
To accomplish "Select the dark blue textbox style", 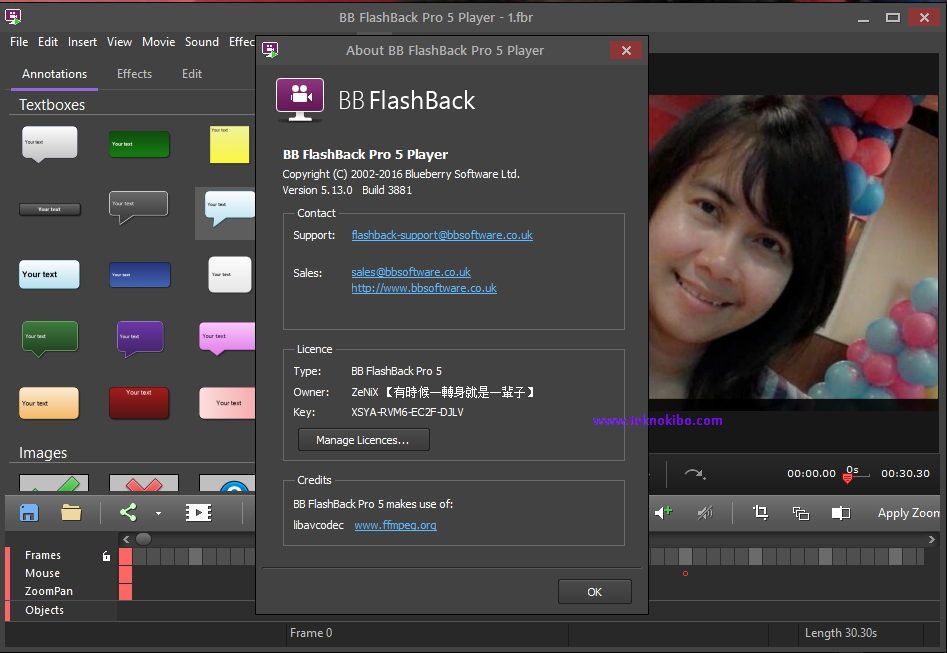I will coord(140,275).
